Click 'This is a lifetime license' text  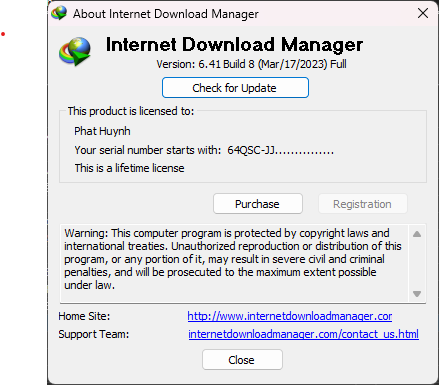pos(129,168)
